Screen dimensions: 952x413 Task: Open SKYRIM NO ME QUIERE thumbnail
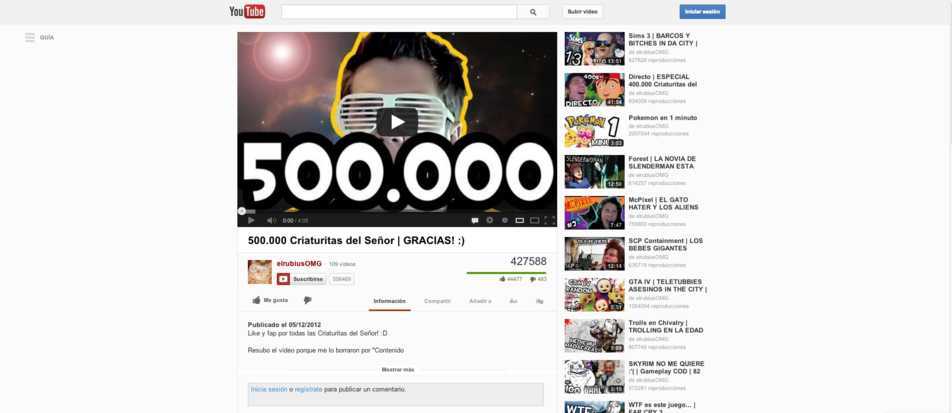point(594,377)
